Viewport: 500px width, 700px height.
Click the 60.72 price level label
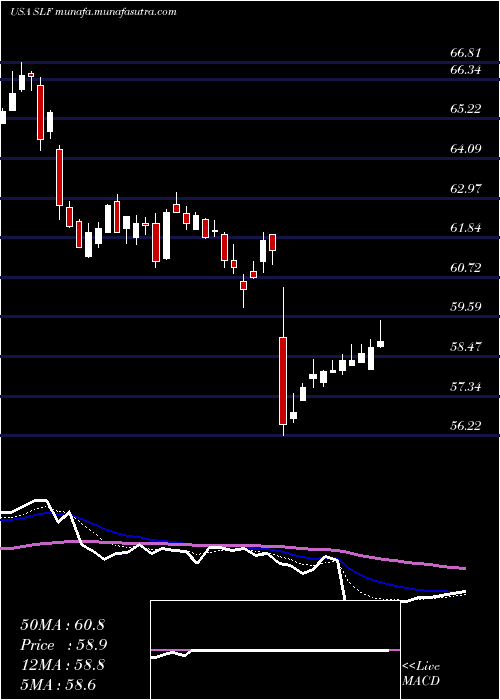pyautogui.click(x=466, y=268)
